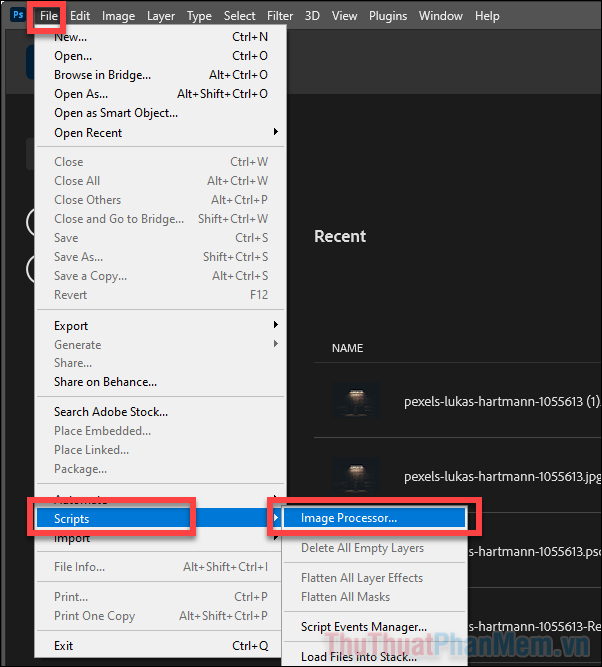
Task: Click the File Info... entry
Action: click(158, 567)
